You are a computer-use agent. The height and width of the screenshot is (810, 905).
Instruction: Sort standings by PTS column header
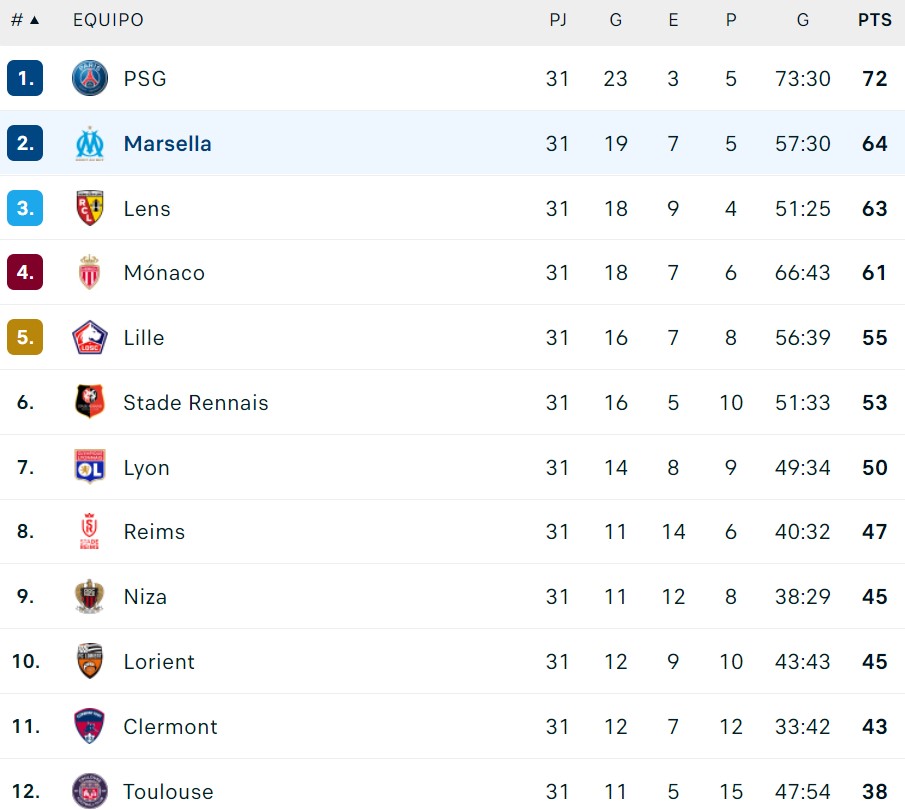(x=875, y=20)
